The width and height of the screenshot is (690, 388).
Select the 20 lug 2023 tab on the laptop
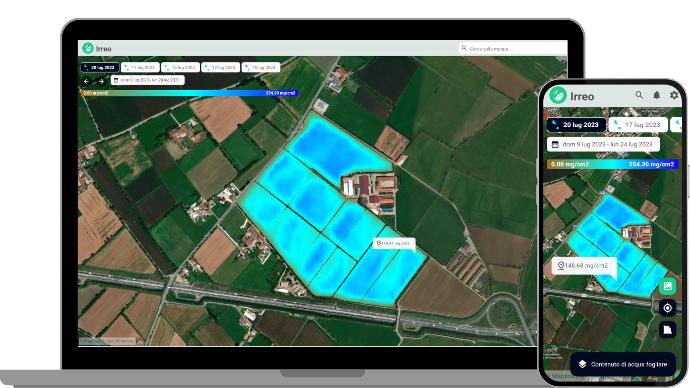pos(100,67)
